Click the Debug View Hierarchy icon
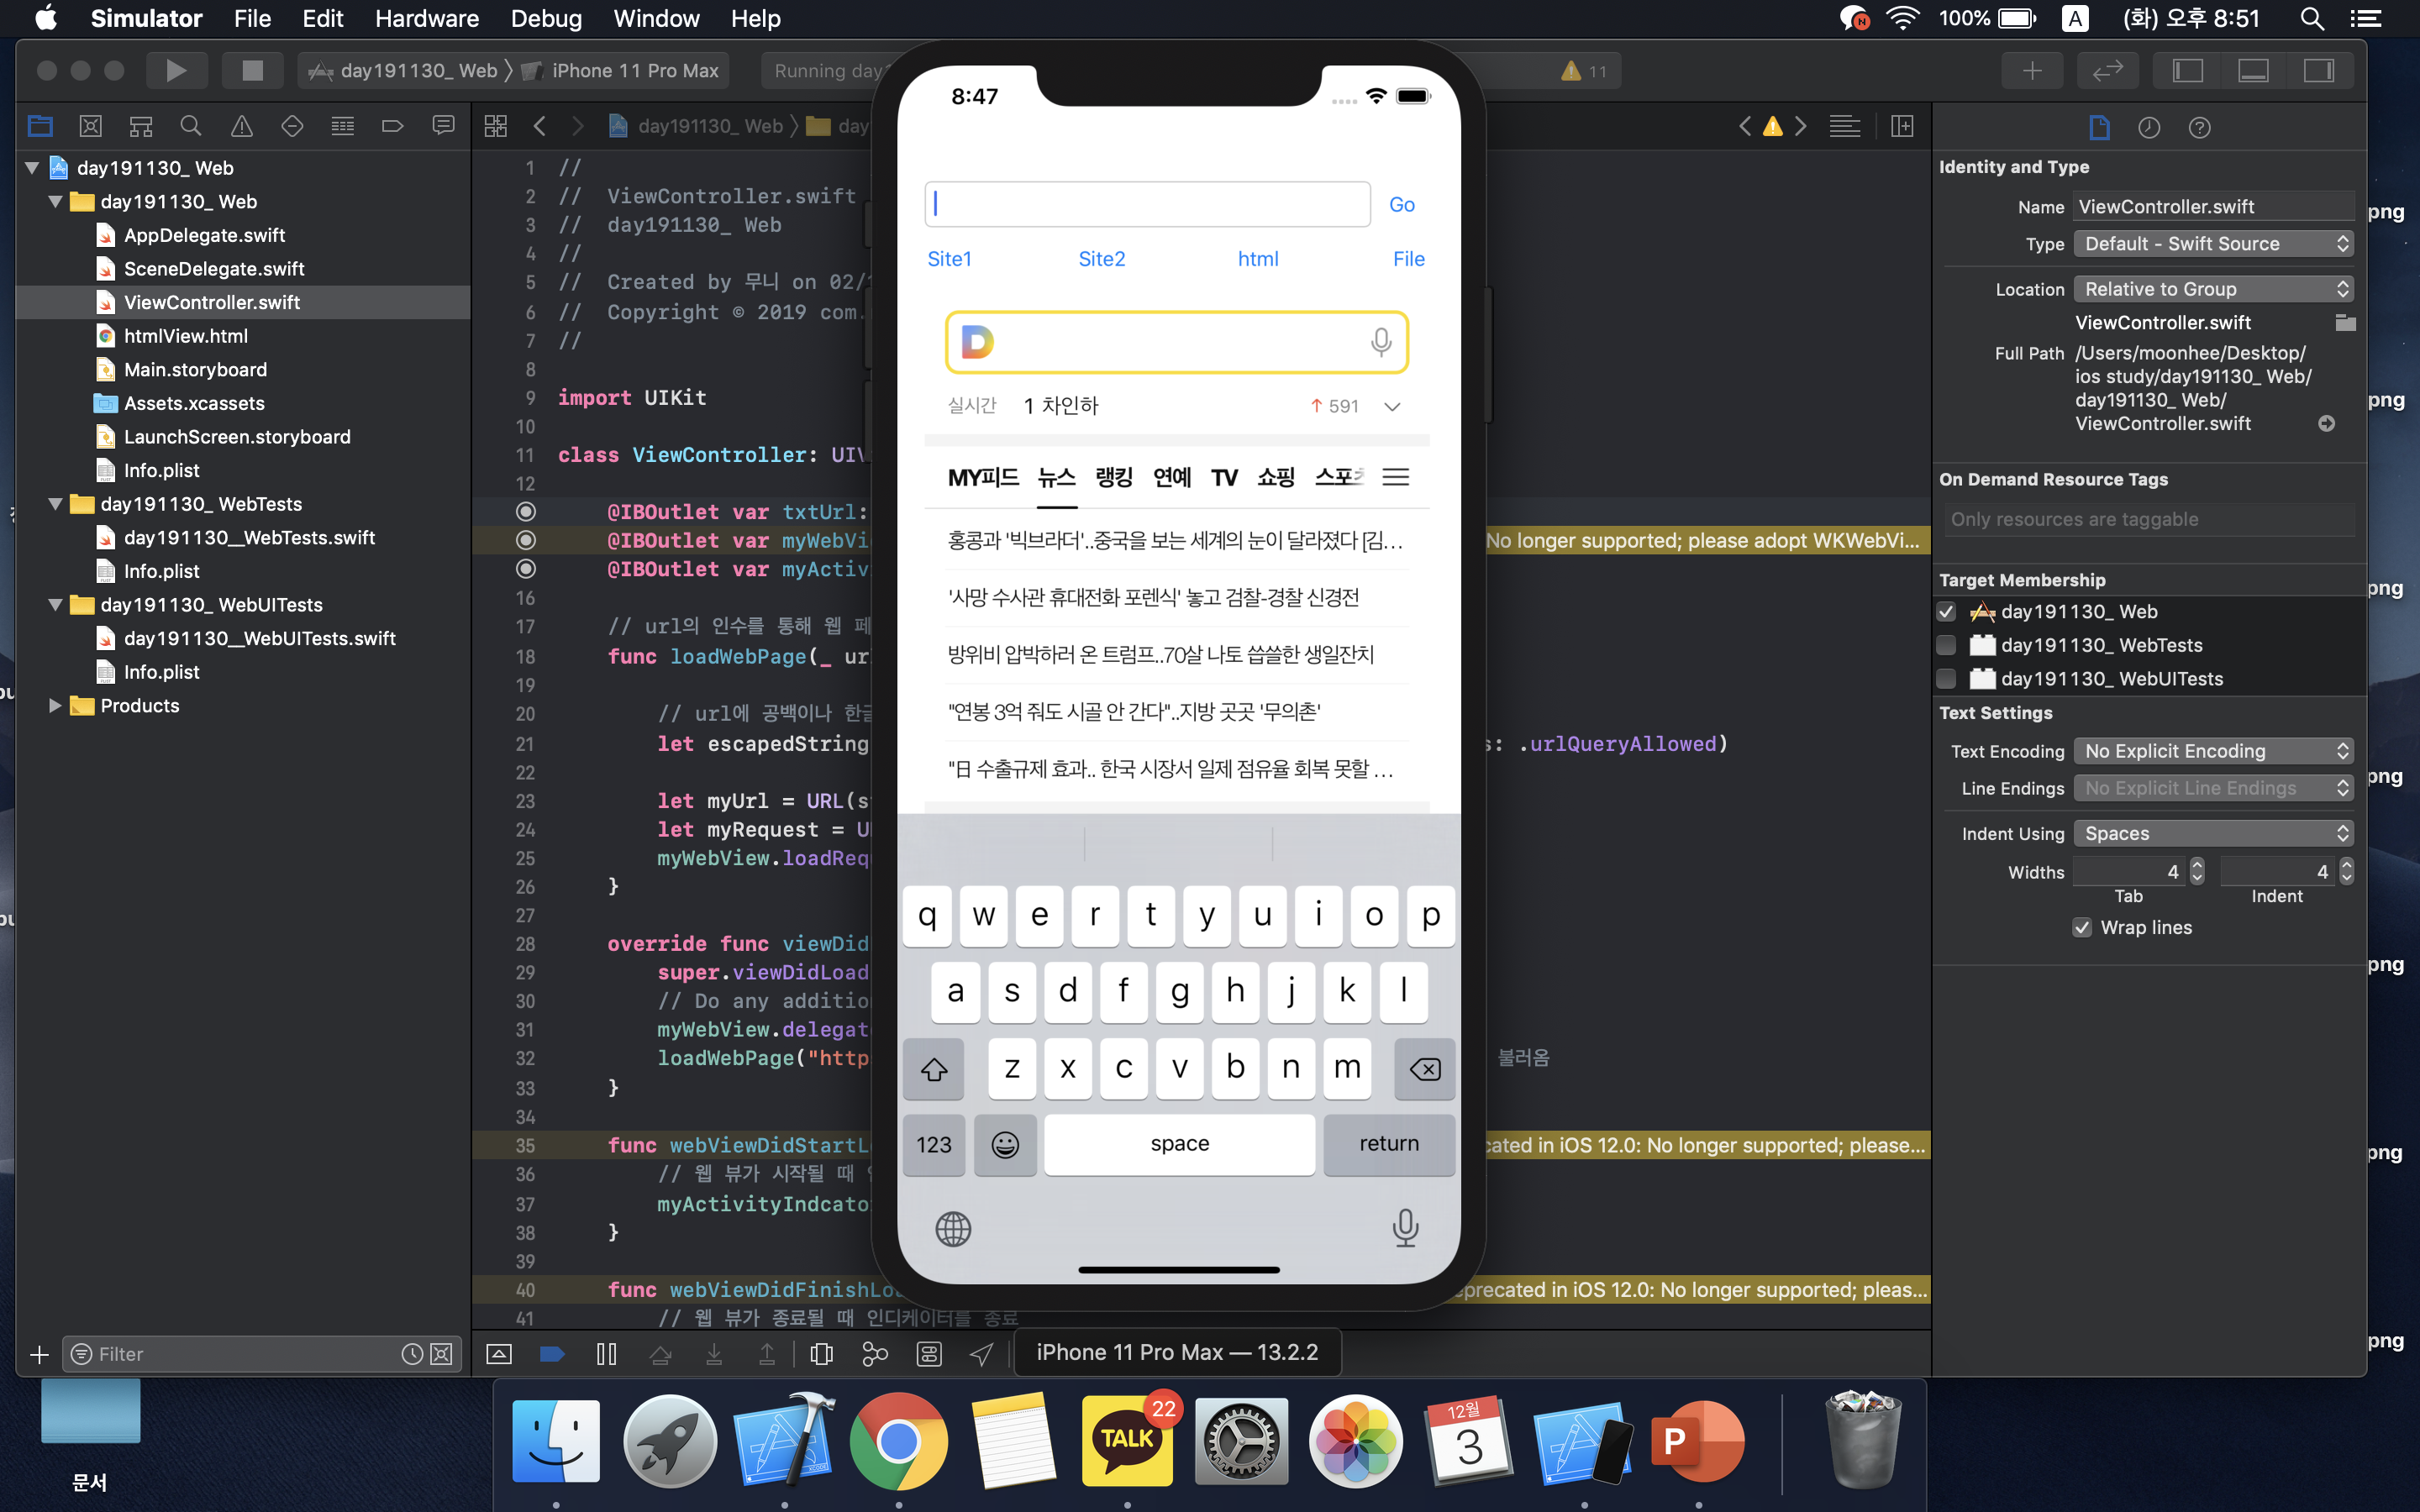Screen dimensions: 2420x1512 click(821, 1354)
